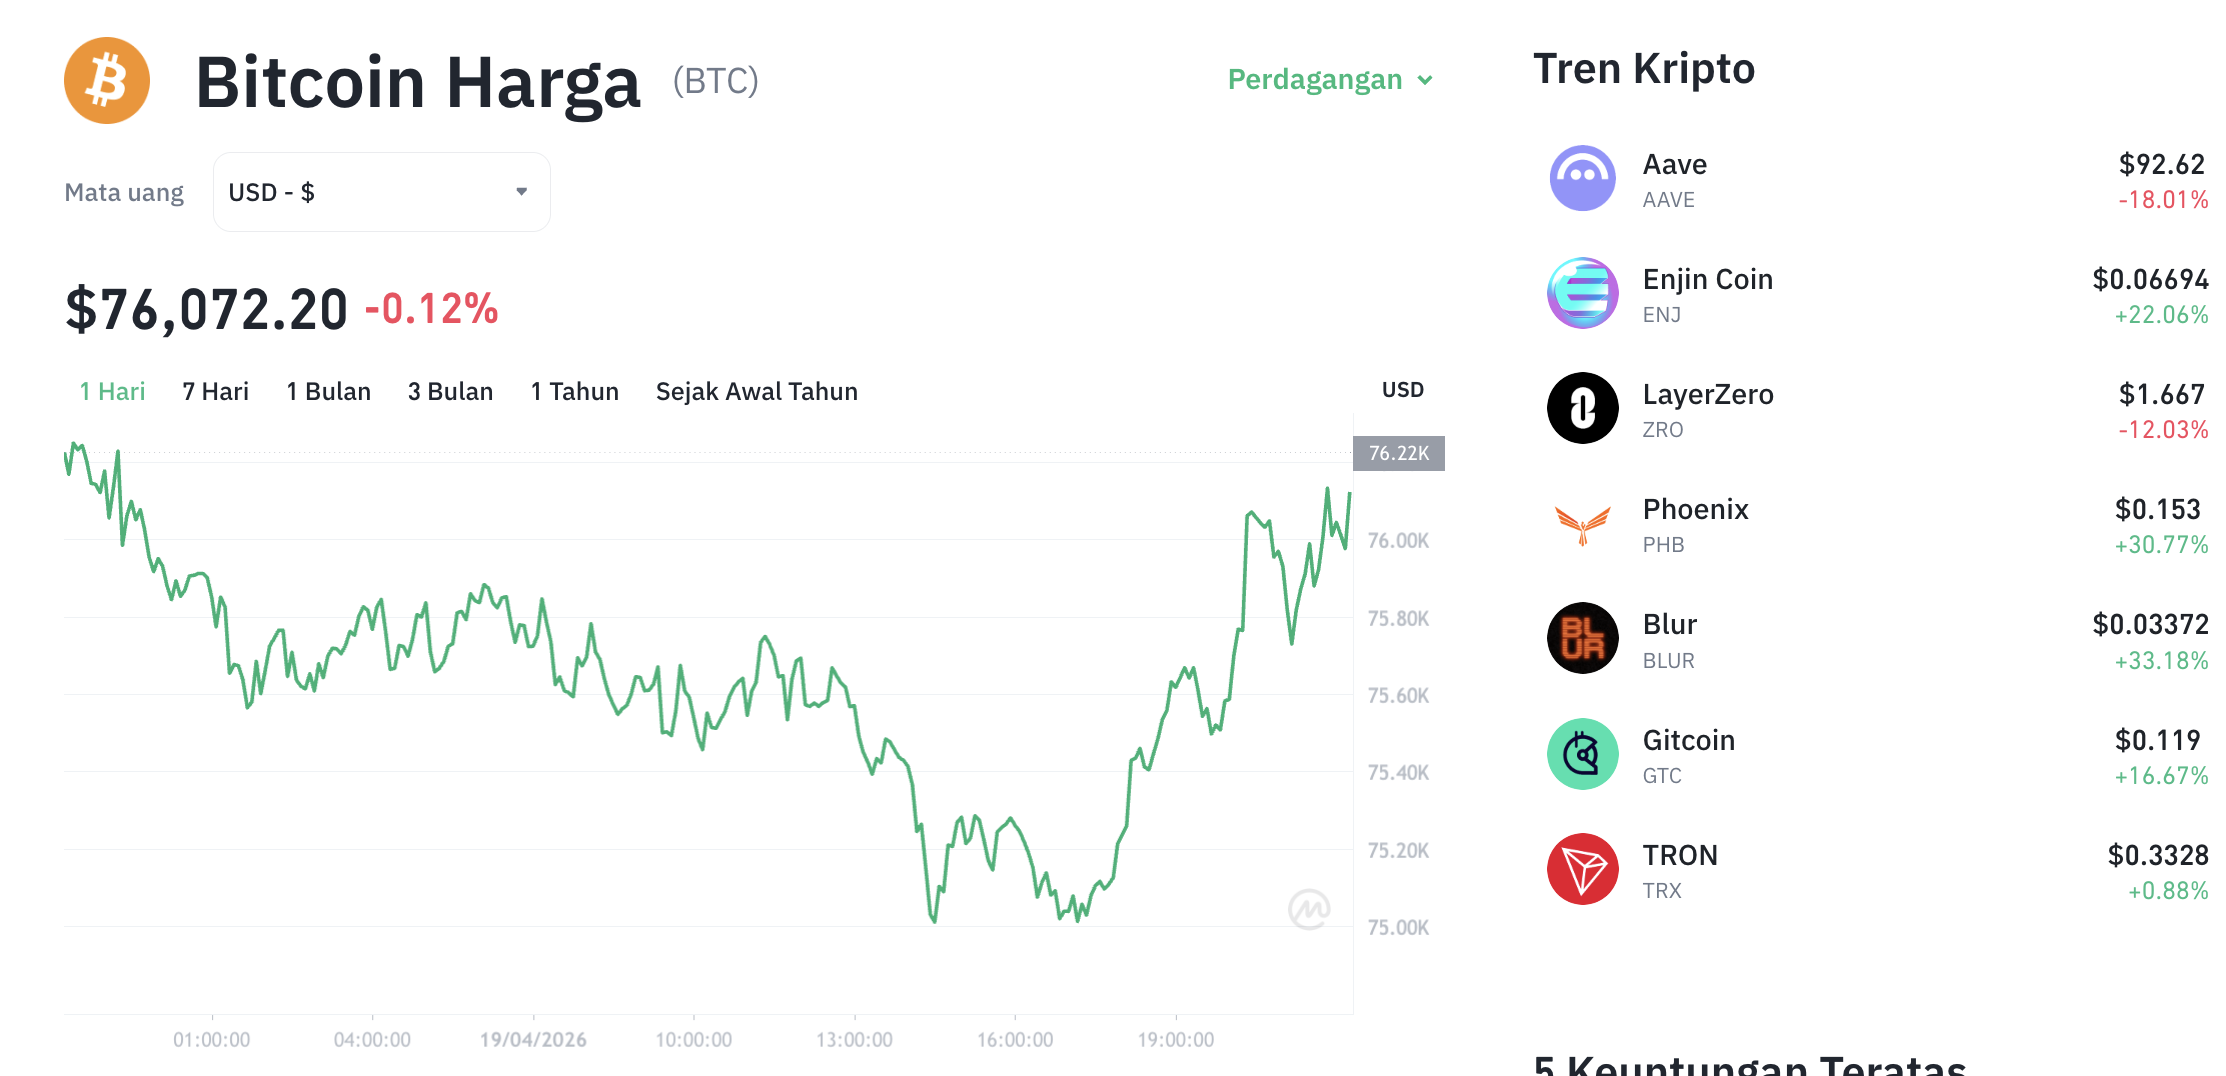Image resolution: width=2226 pixels, height=1076 pixels.
Task: Click the TRON red icon
Action: (x=1582, y=870)
